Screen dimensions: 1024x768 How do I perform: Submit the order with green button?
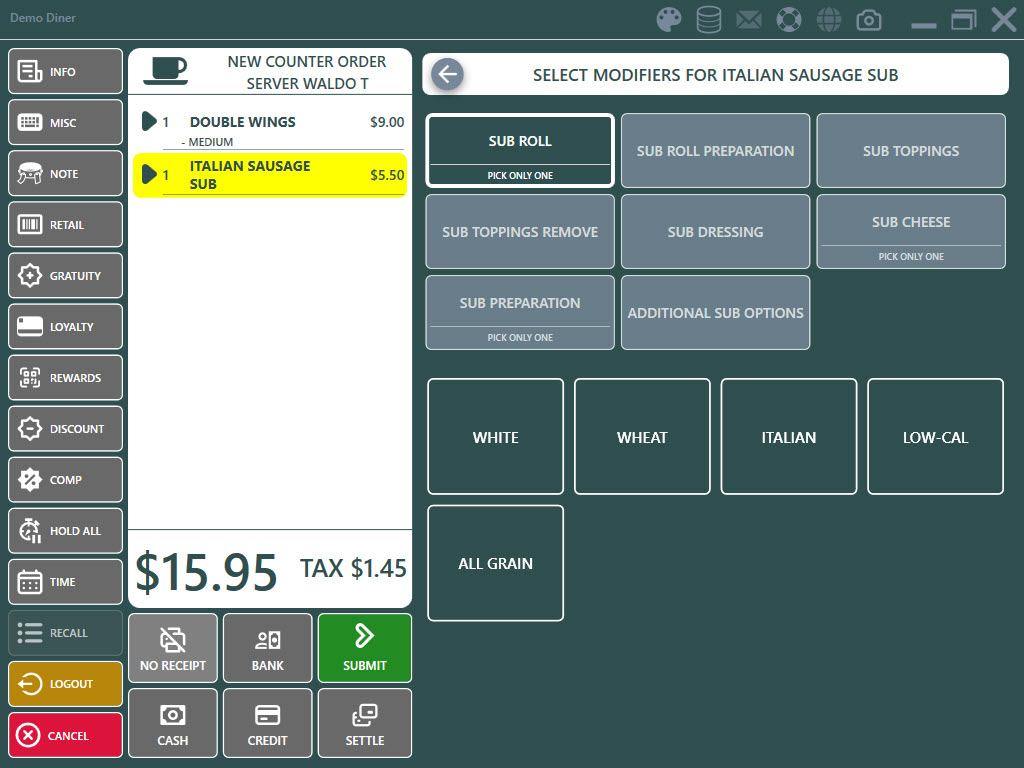tap(364, 648)
